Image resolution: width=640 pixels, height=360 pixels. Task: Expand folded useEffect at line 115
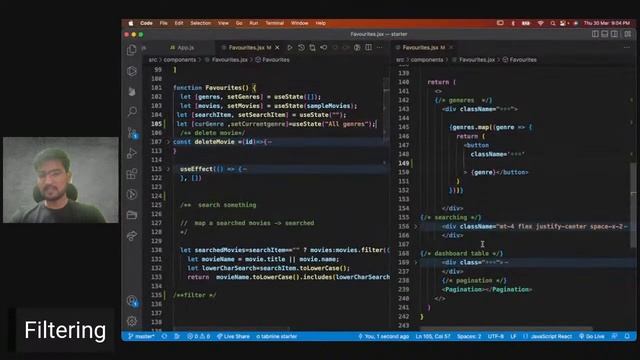coord(167,169)
